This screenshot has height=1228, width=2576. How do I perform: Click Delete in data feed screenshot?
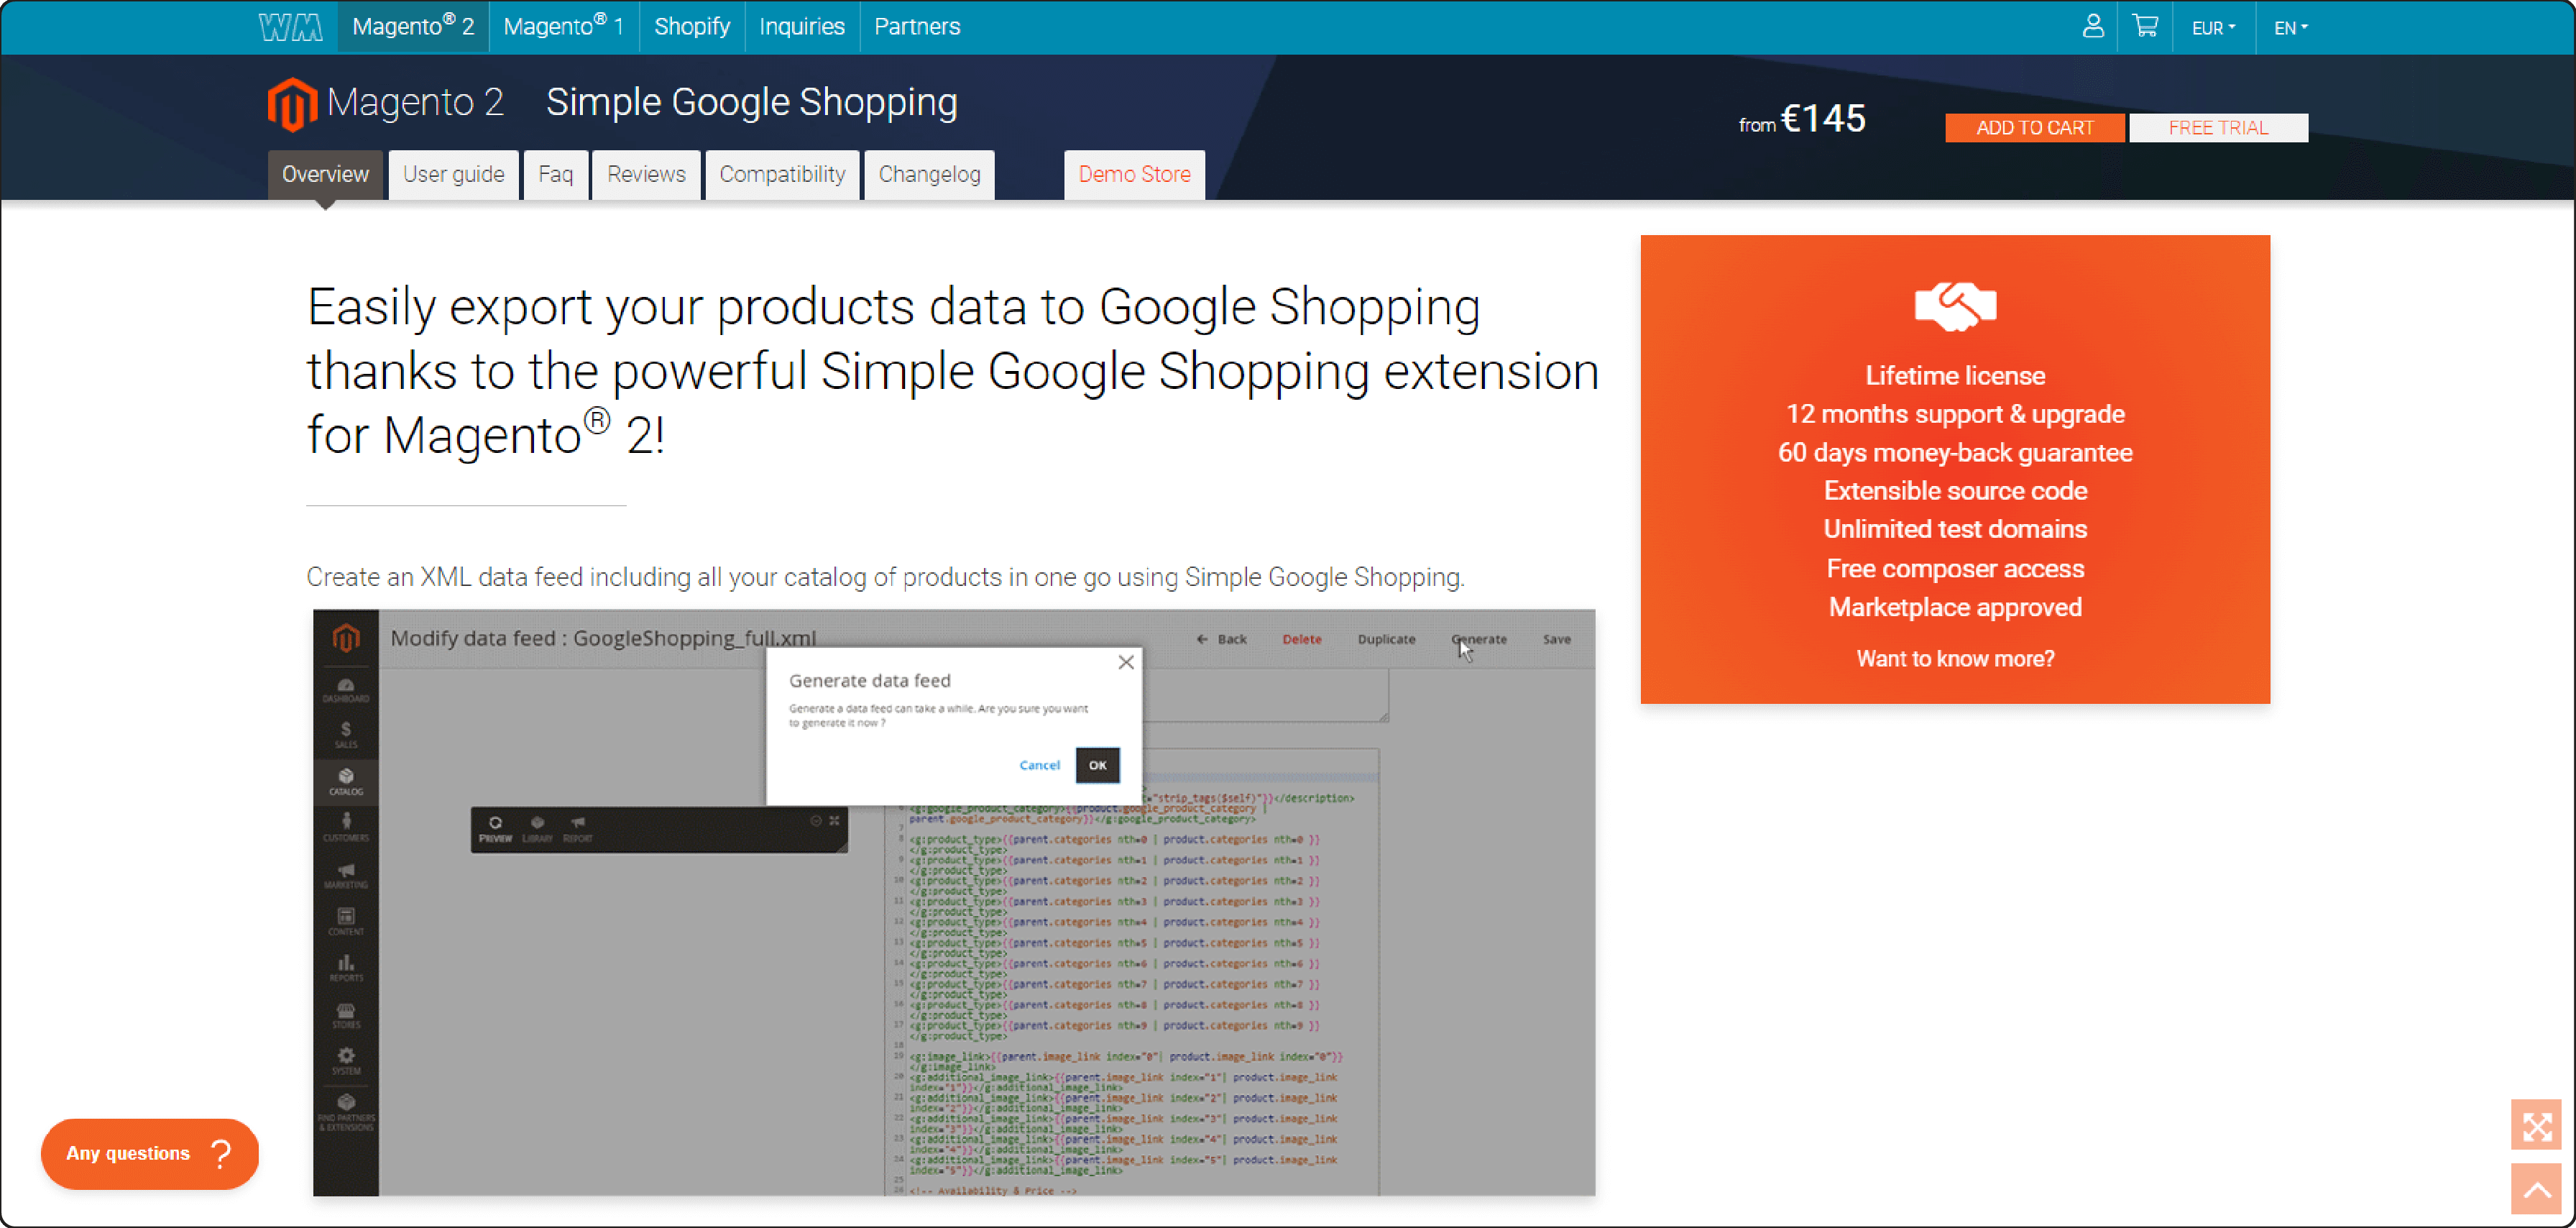pos(1301,639)
